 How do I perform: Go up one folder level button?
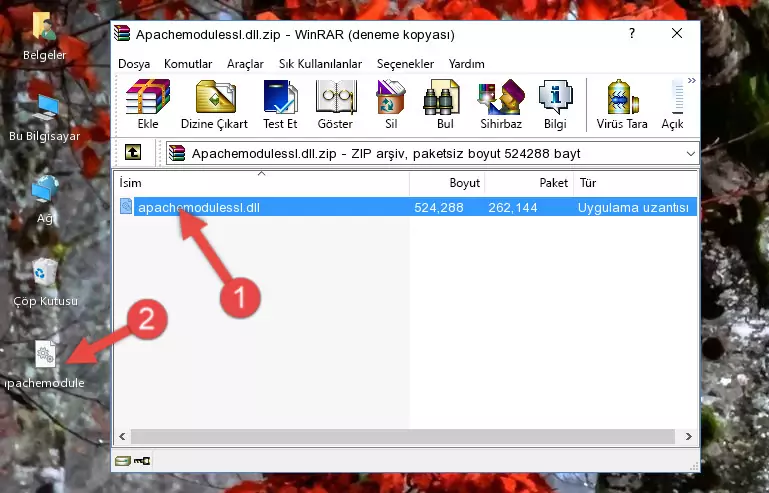(133, 153)
